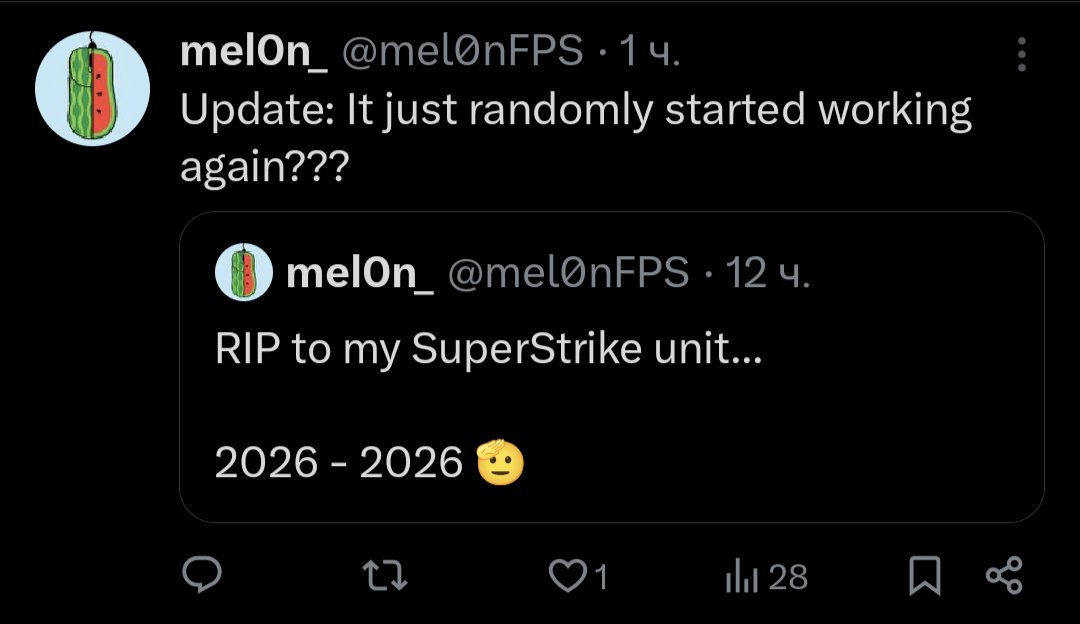Viewport: 1080px width, 624px height.
Task: Like the tweet with the heart icon
Action: coord(569,576)
